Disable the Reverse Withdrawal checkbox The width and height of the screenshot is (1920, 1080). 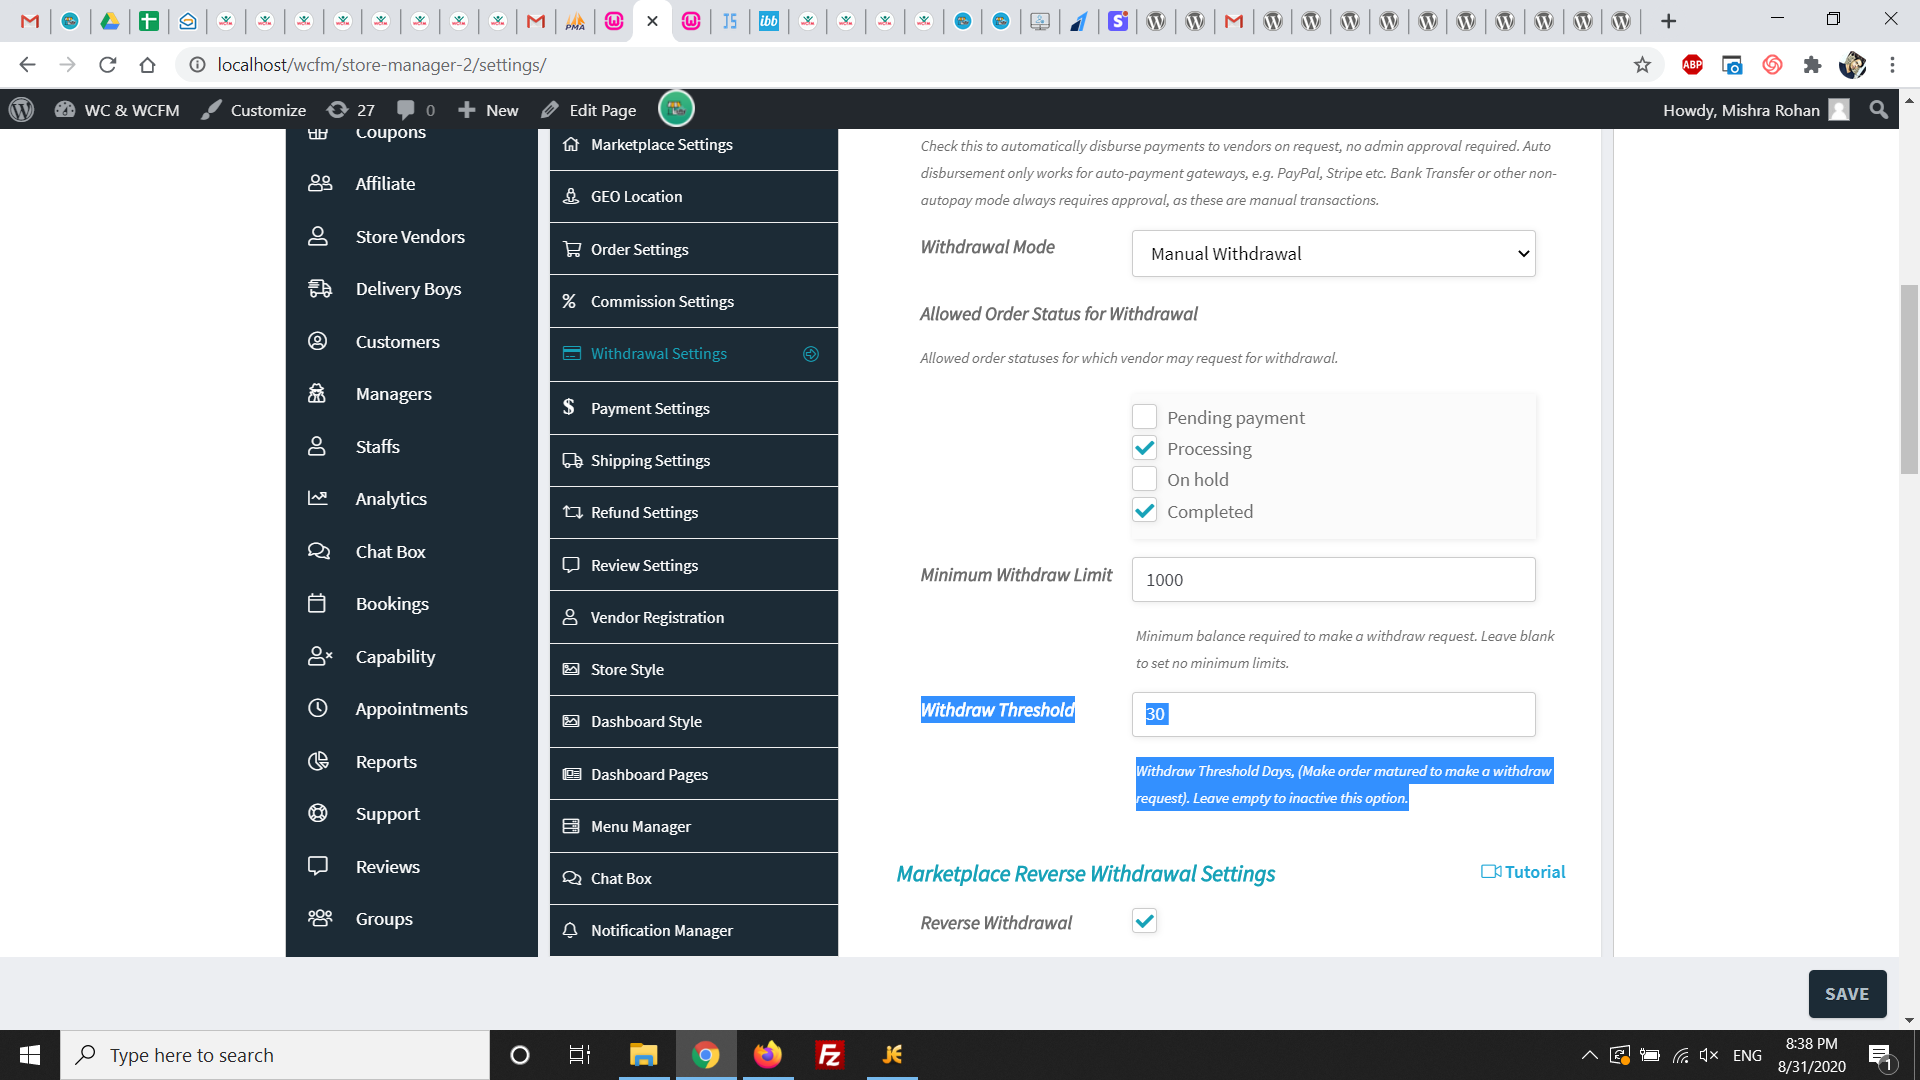point(1144,921)
